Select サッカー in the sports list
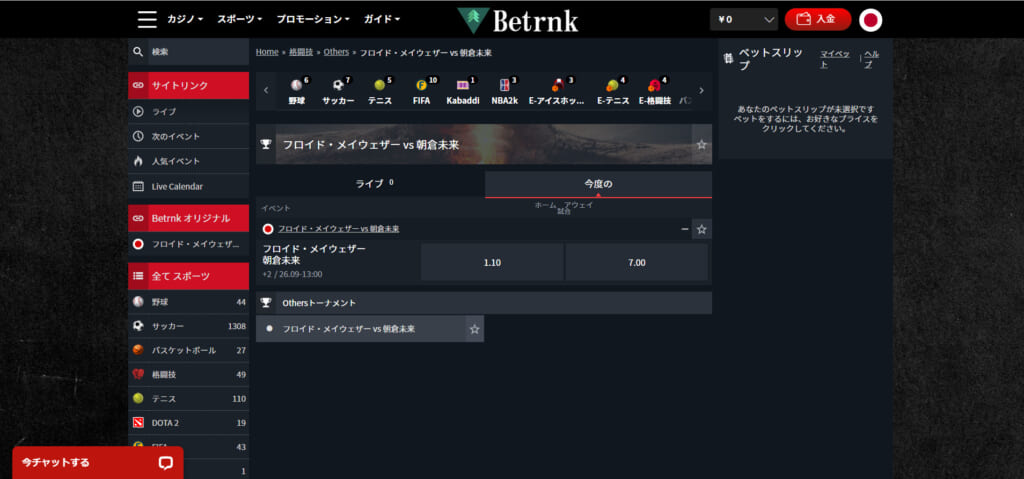The image size is (1024, 479). coord(189,326)
